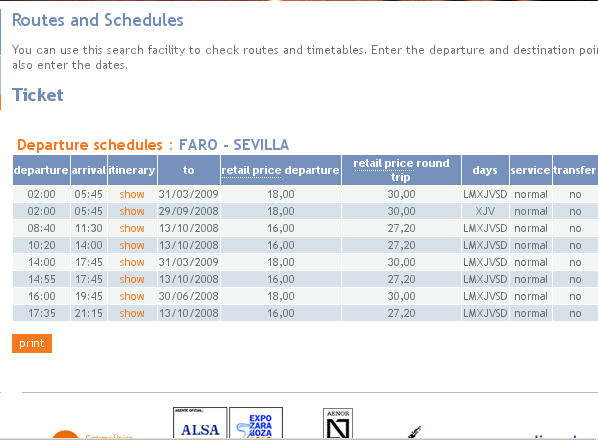Click the 'departure' column header
The height and width of the screenshot is (440, 598).
pyautogui.click(x=41, y=170)
